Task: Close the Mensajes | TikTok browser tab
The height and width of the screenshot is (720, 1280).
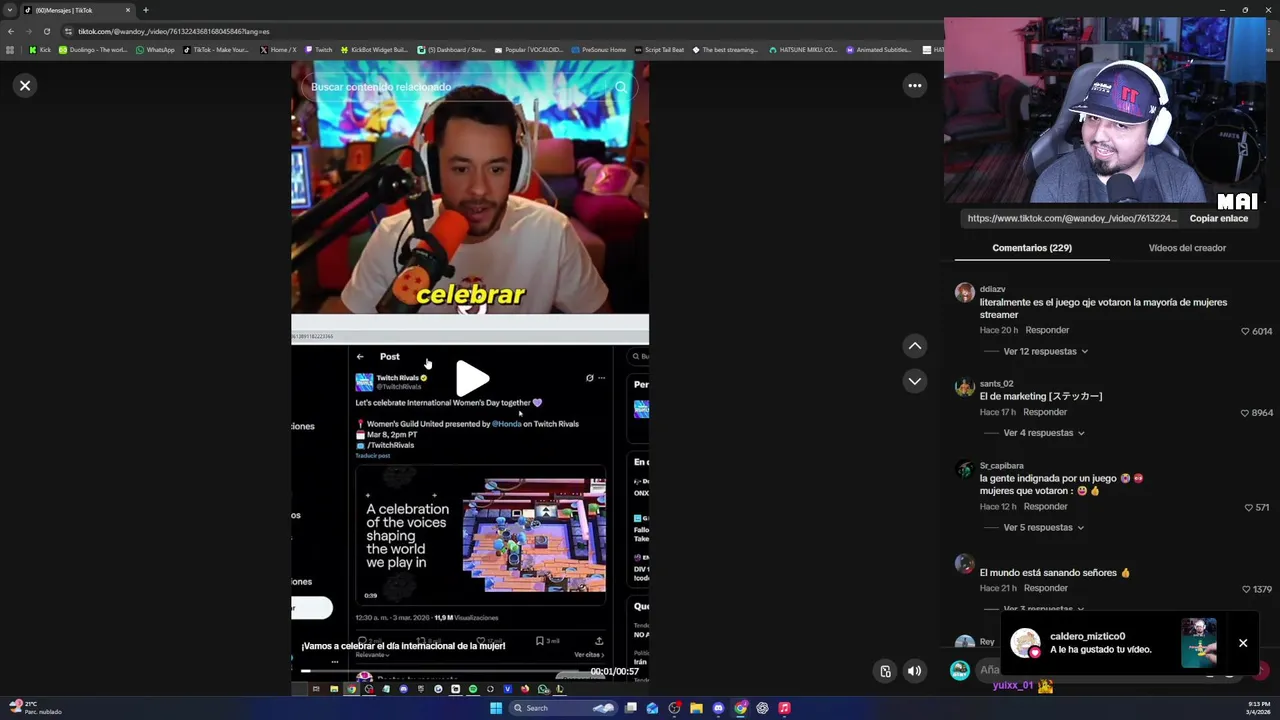Action: coord(128,10)
